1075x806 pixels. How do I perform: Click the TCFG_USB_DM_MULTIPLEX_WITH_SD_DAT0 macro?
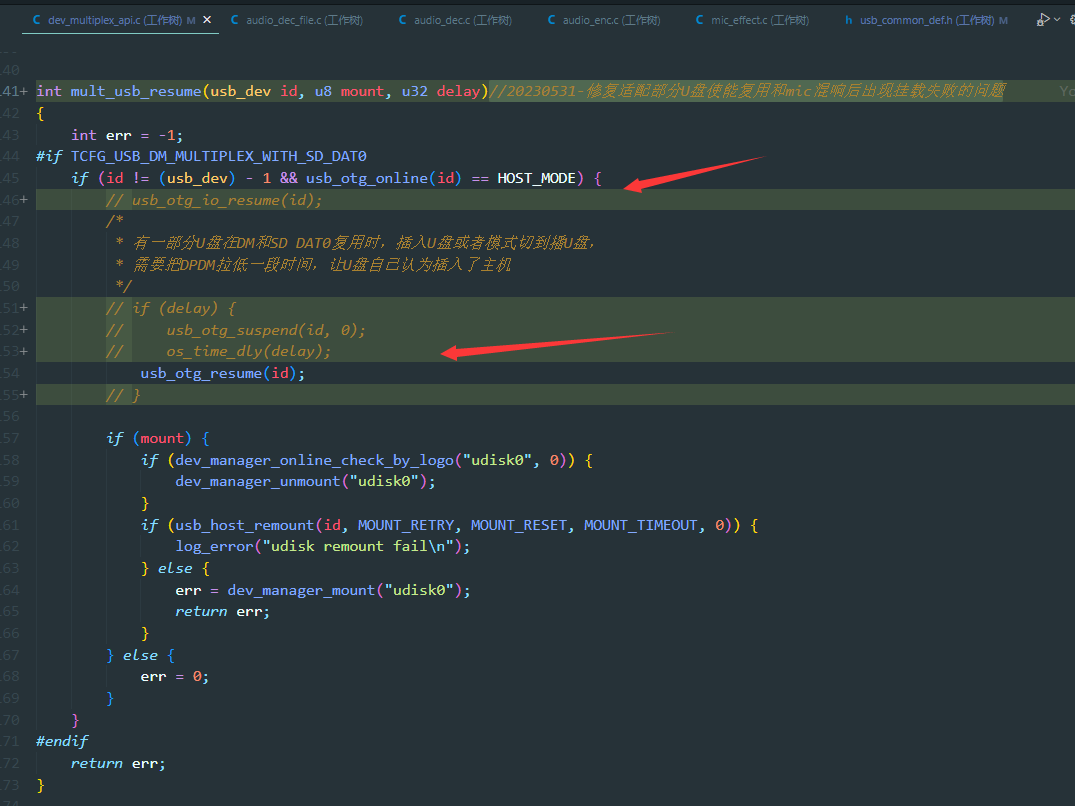click(219, 156)
